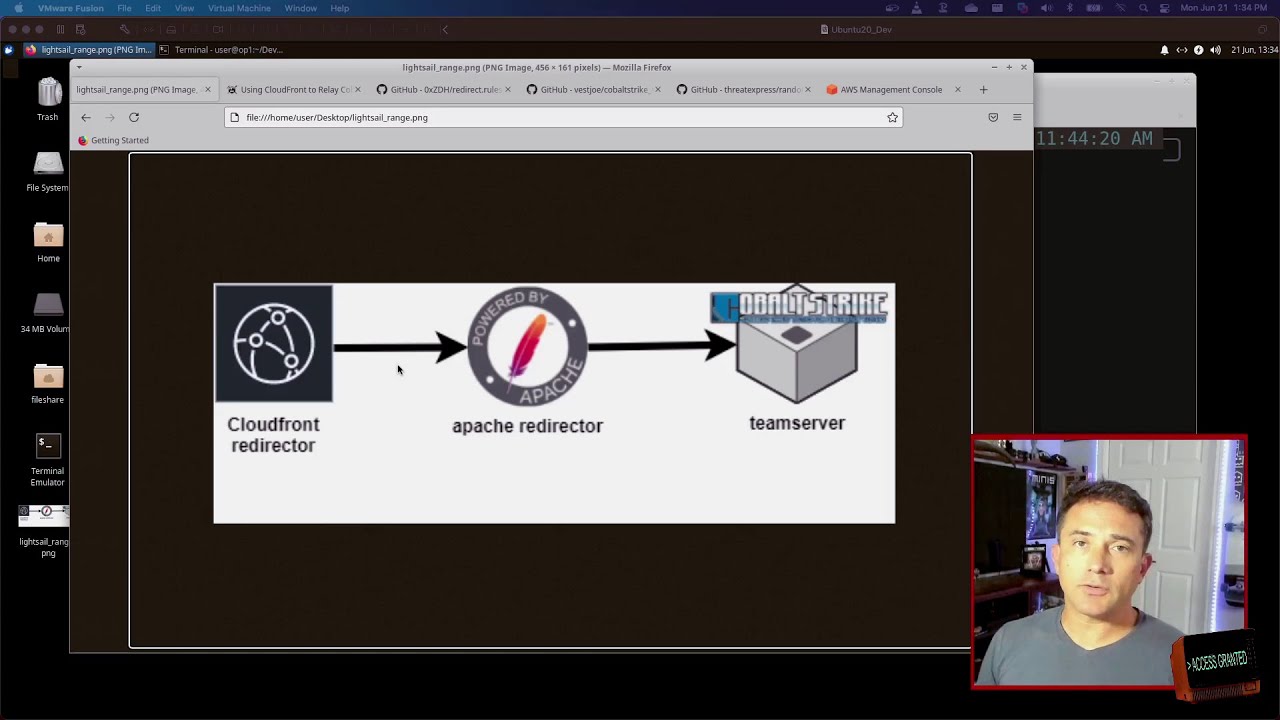Open VMware snapshots toolbar icon

pyautogui.click(x=81, y=29)
